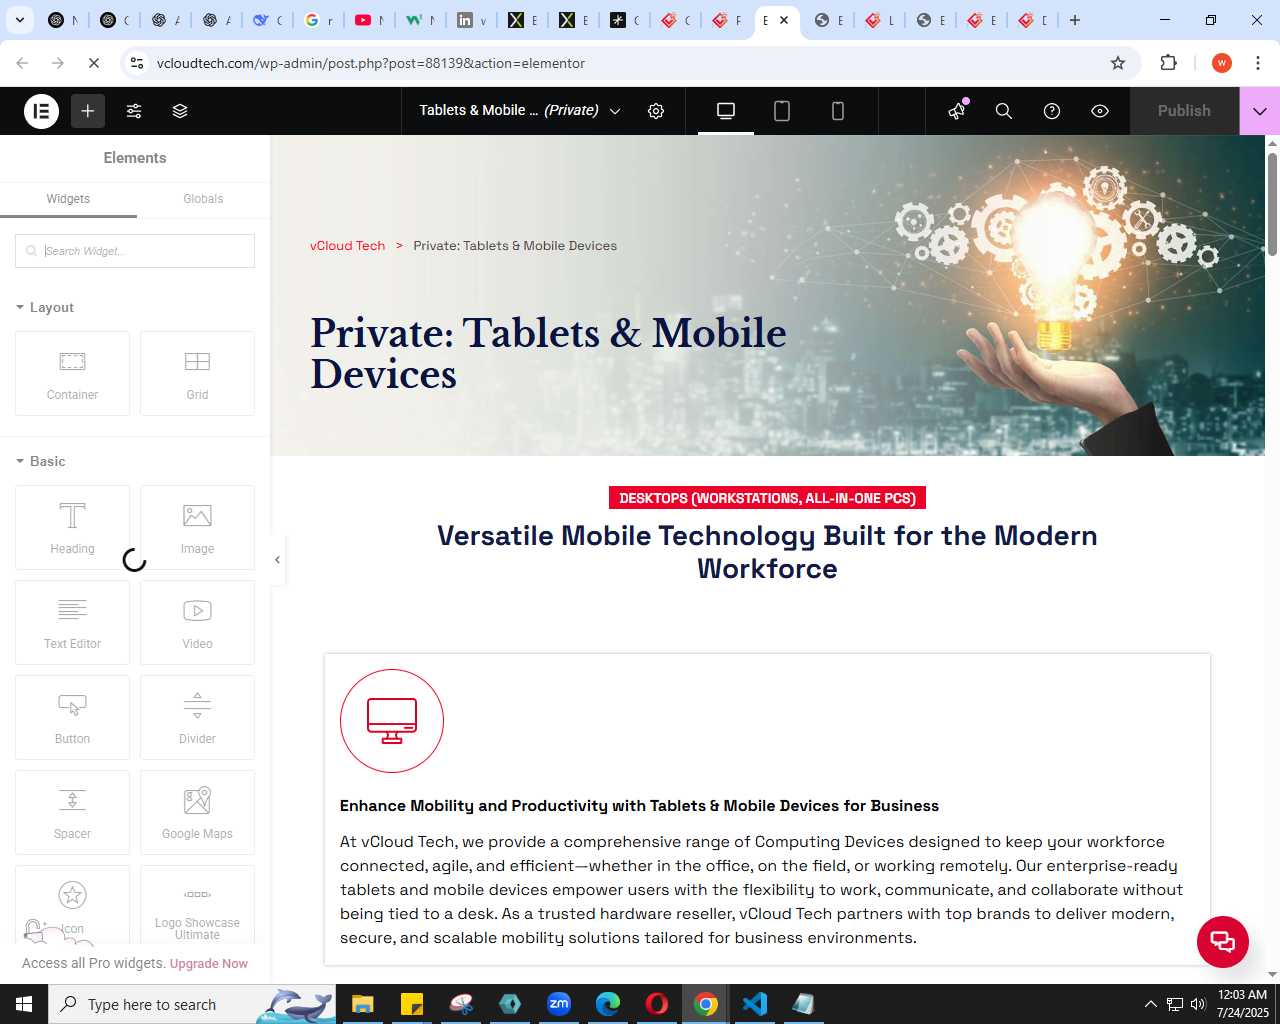The image size is (1280, 1024).
Task: Click the Upgrade Now link
Action: (x=208, y=964)
